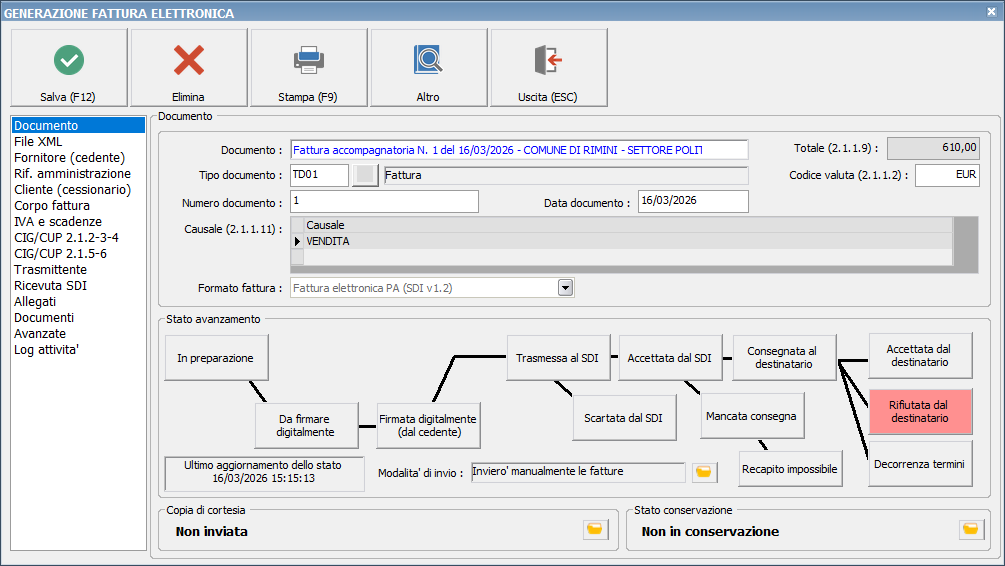Click folder icon in Stato conservazione
This screenshot has width=1005, height=566.
coord(971,530)
